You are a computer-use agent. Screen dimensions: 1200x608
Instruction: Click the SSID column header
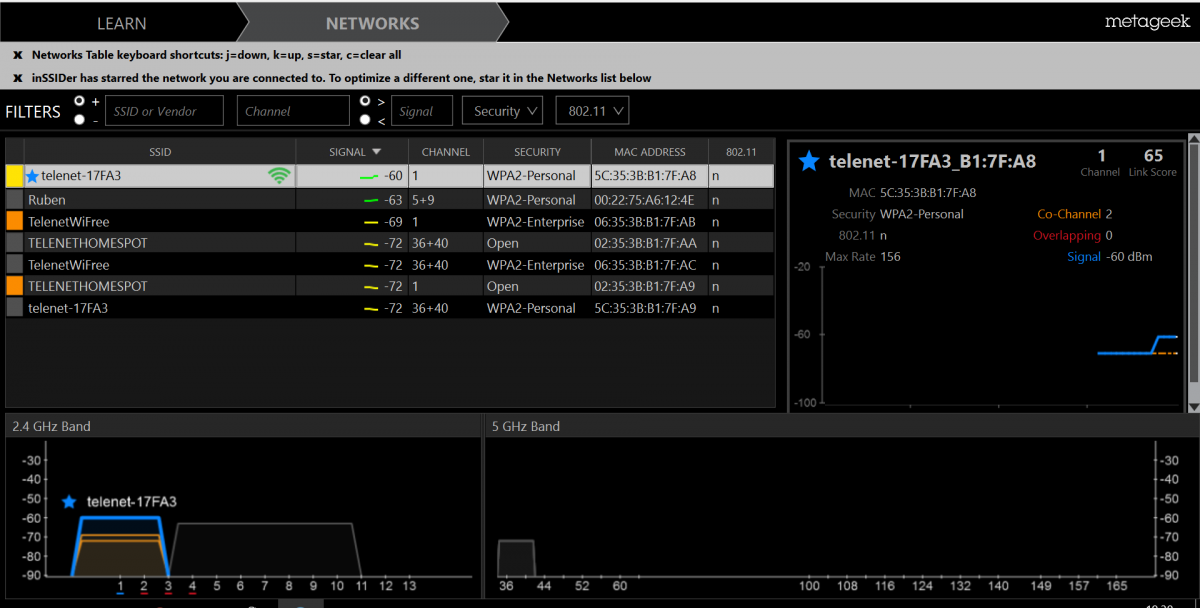pos(160,152)
